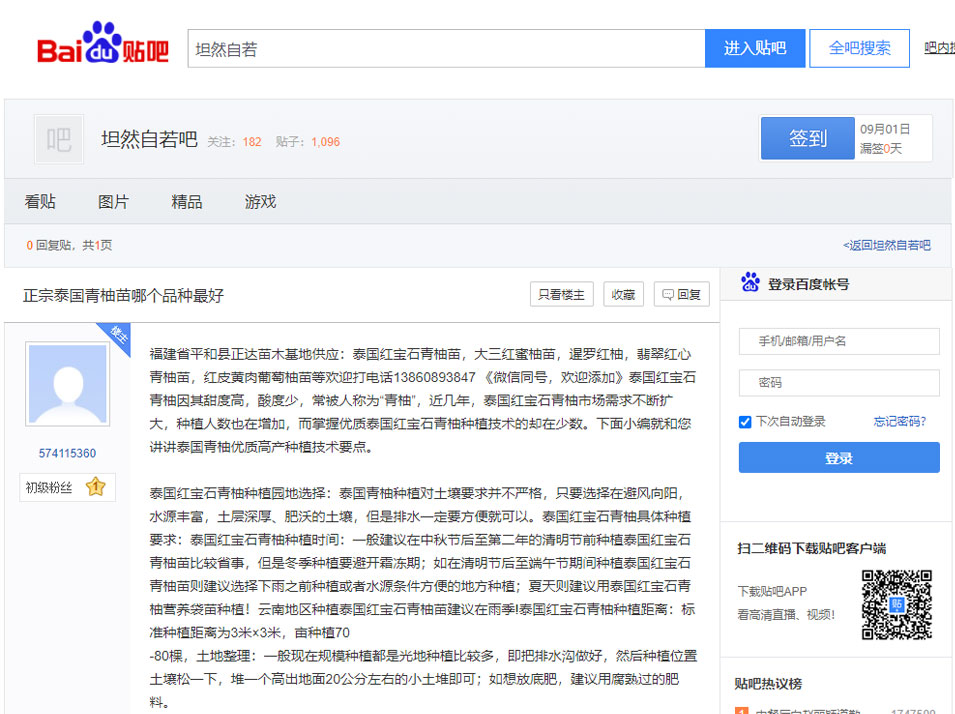955x714 pixels.
Task: Click the 关注: 182 follower count
Action: click(234, 142)
